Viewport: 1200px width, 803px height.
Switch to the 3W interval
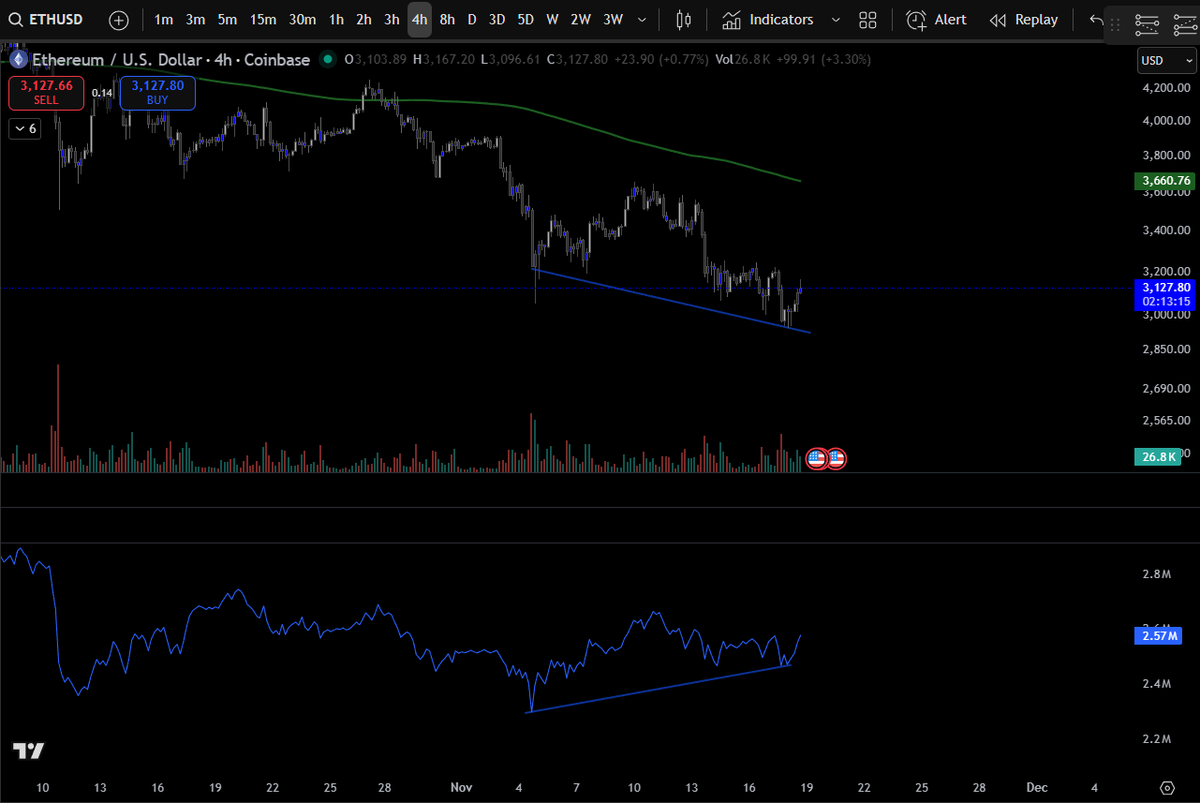613,20
